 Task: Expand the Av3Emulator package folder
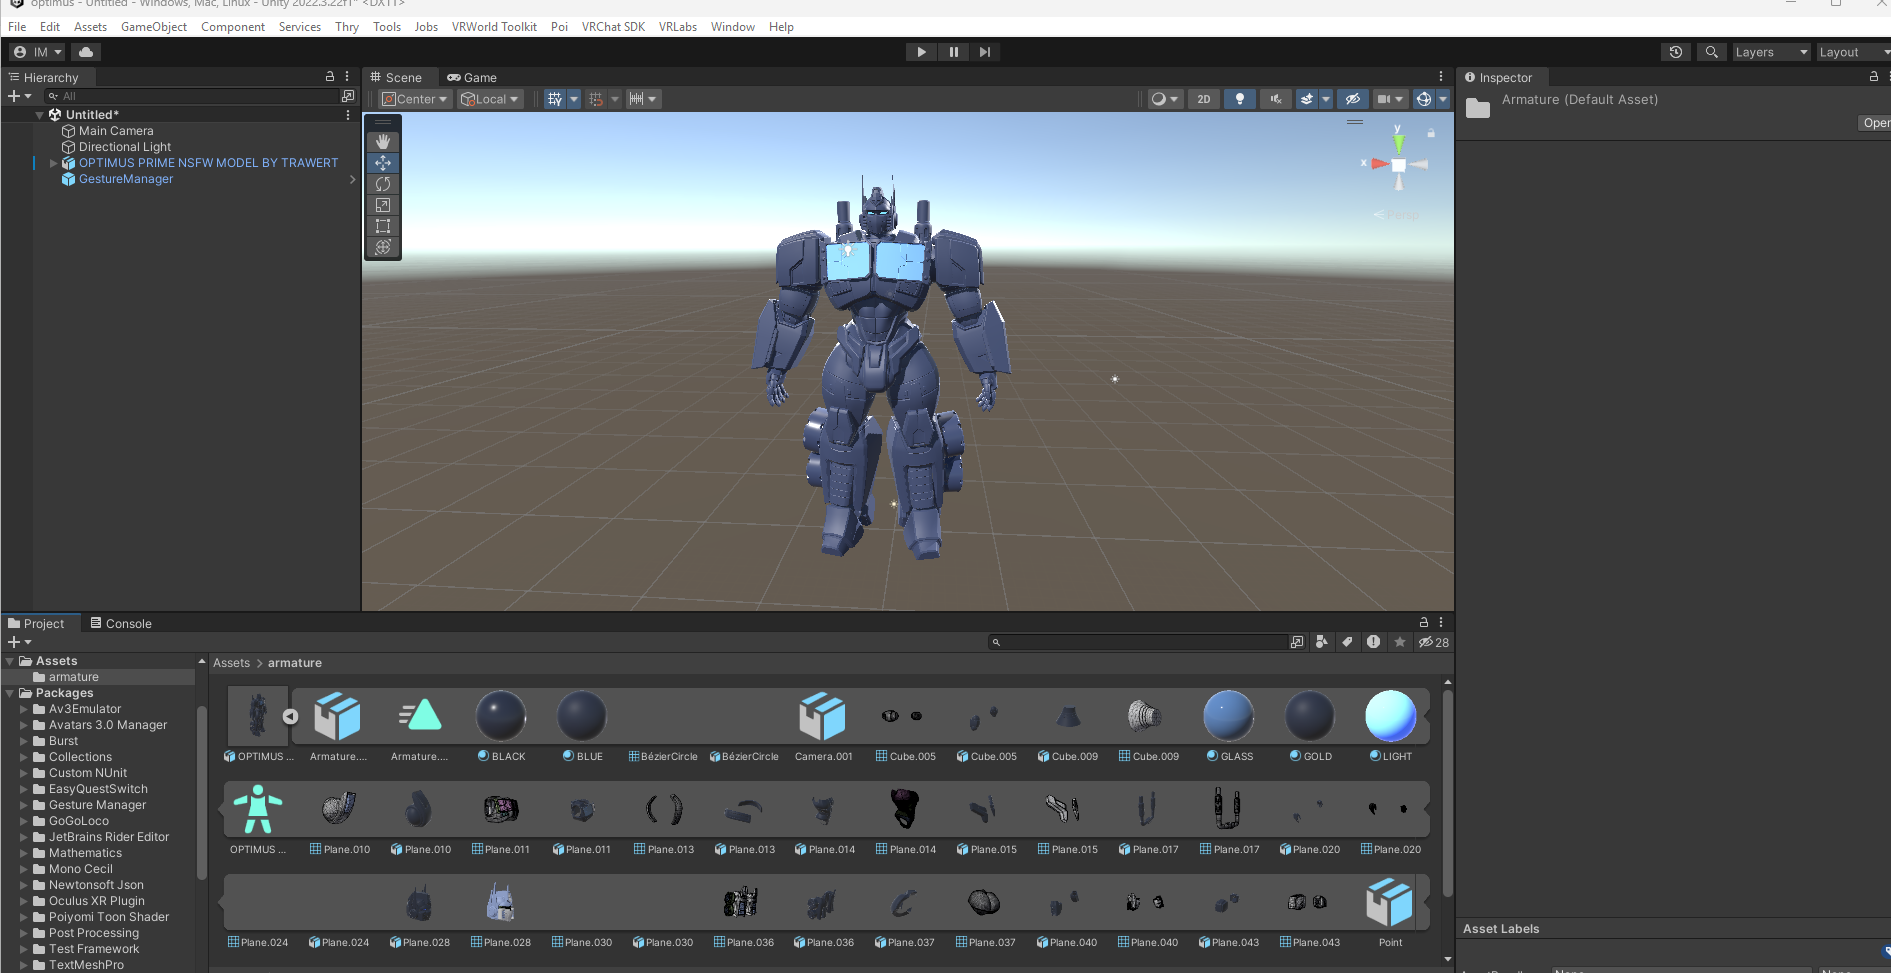coord(24,709)
